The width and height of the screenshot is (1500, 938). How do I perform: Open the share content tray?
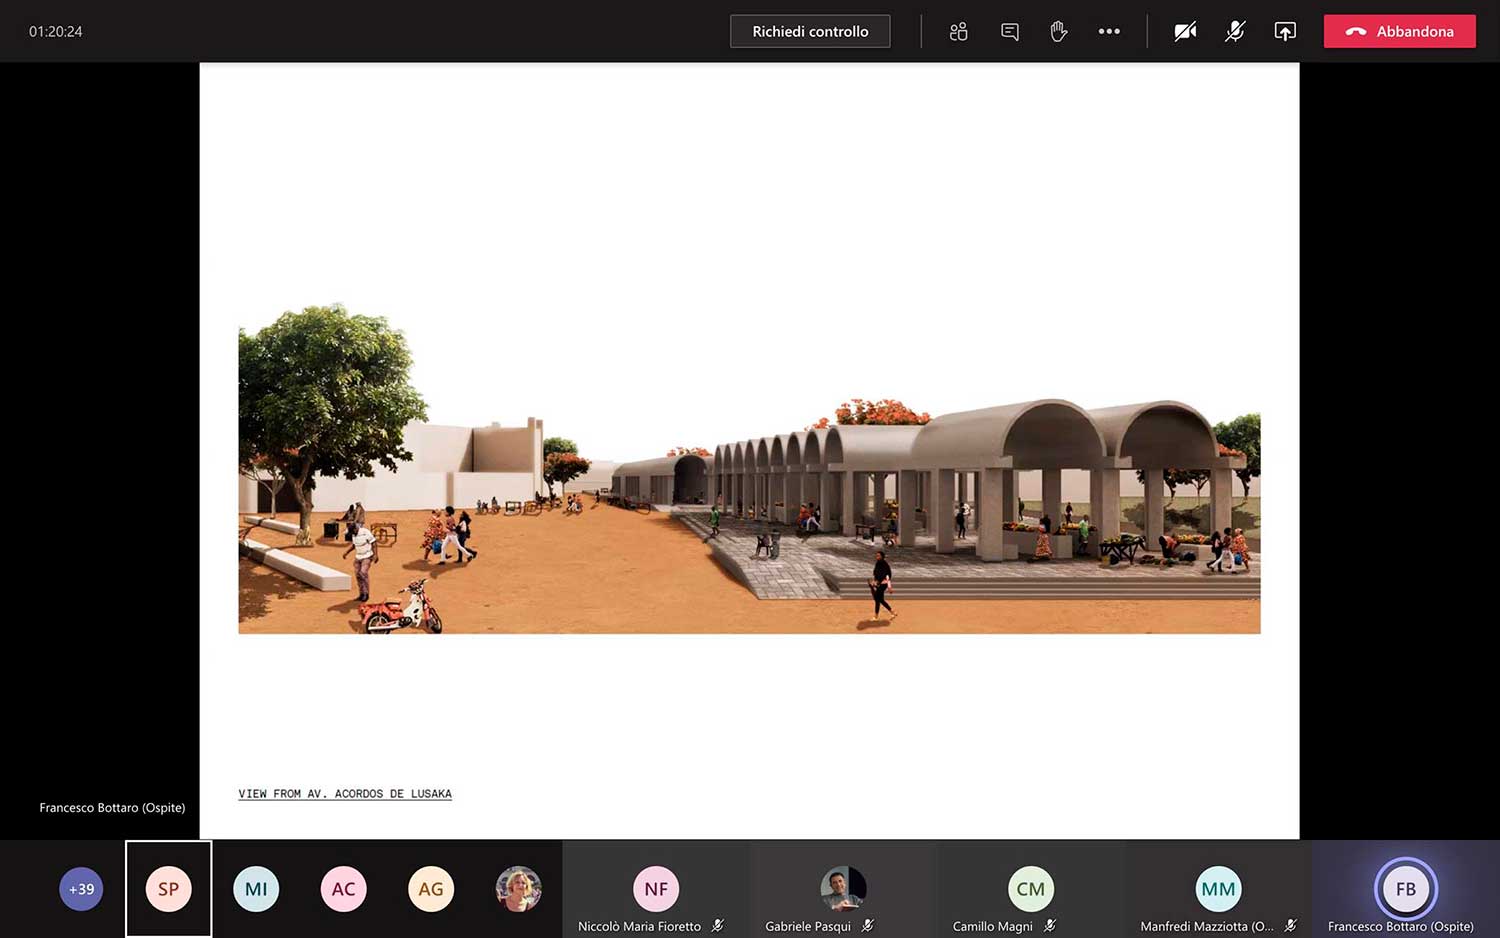[1285, 31]
